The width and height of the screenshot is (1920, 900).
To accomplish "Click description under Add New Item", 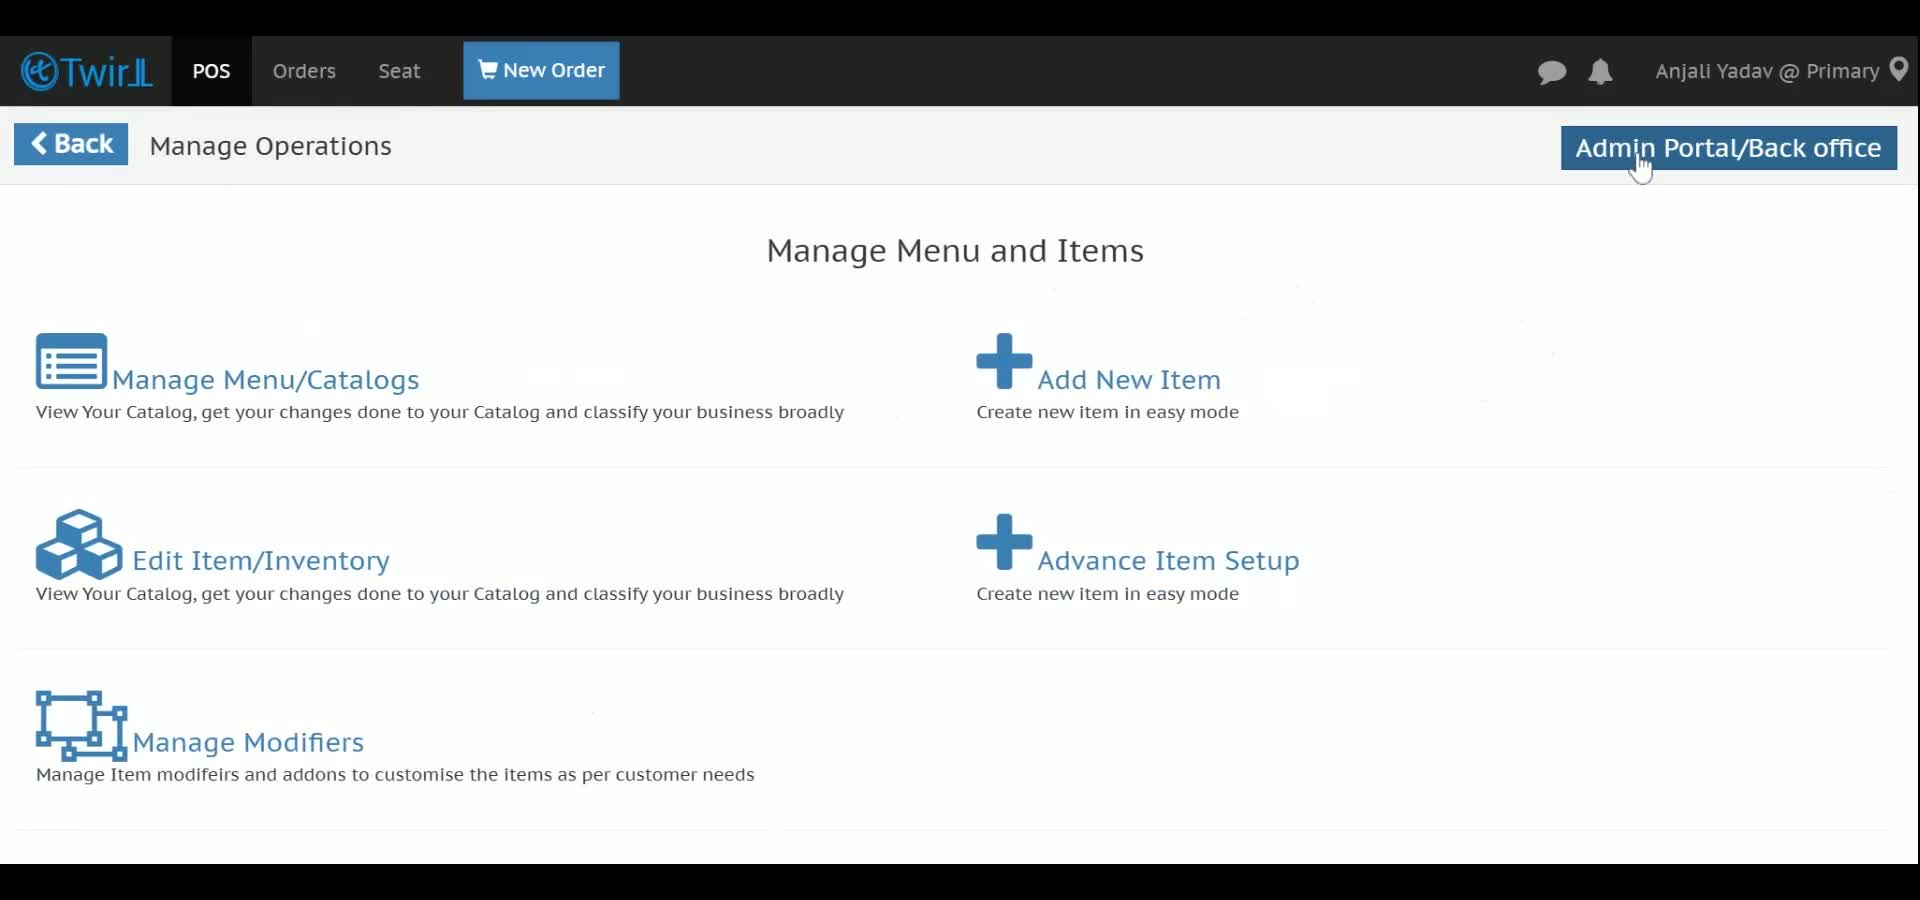I will 1107,412.
